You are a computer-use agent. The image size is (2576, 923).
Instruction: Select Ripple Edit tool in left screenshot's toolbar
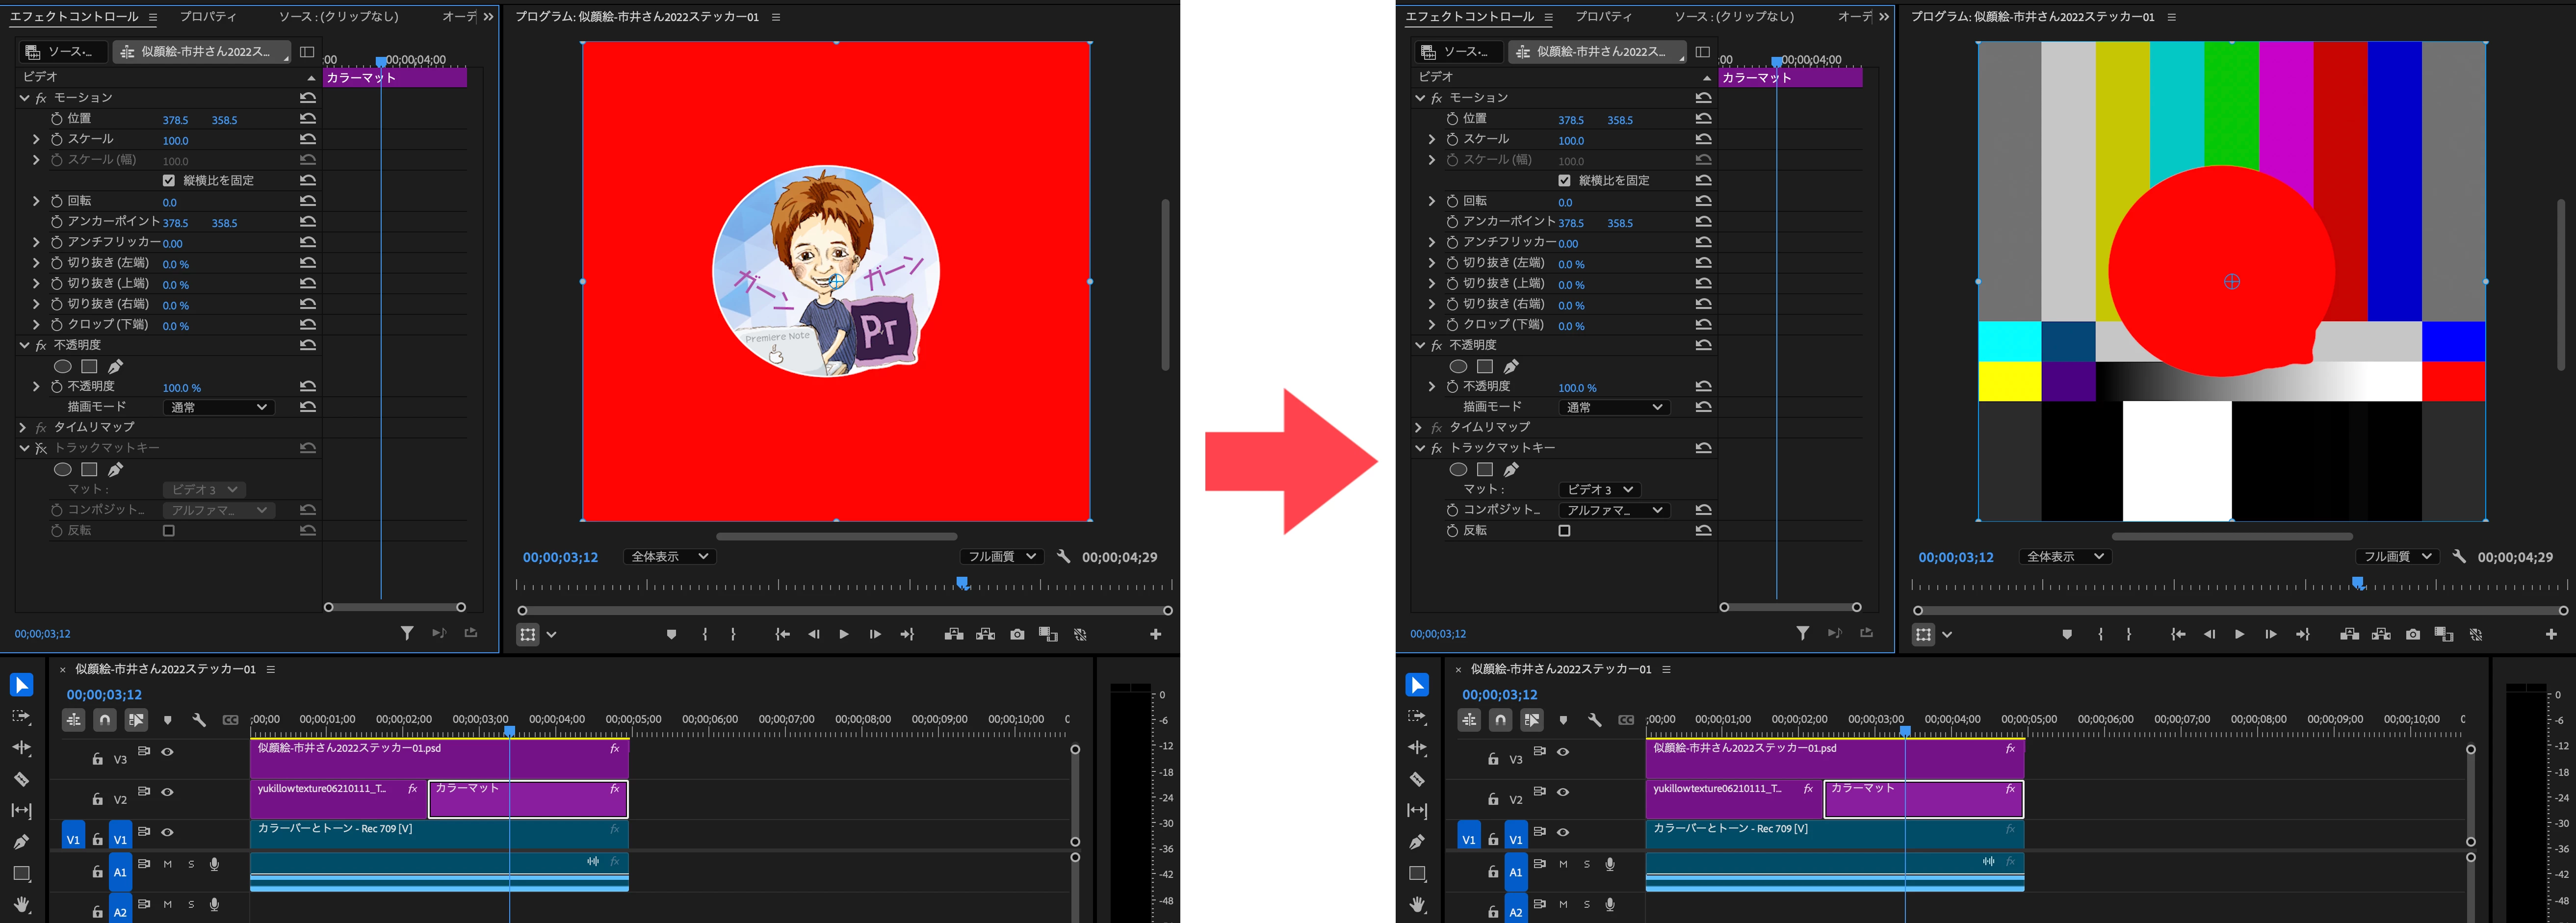coord(21,748)
